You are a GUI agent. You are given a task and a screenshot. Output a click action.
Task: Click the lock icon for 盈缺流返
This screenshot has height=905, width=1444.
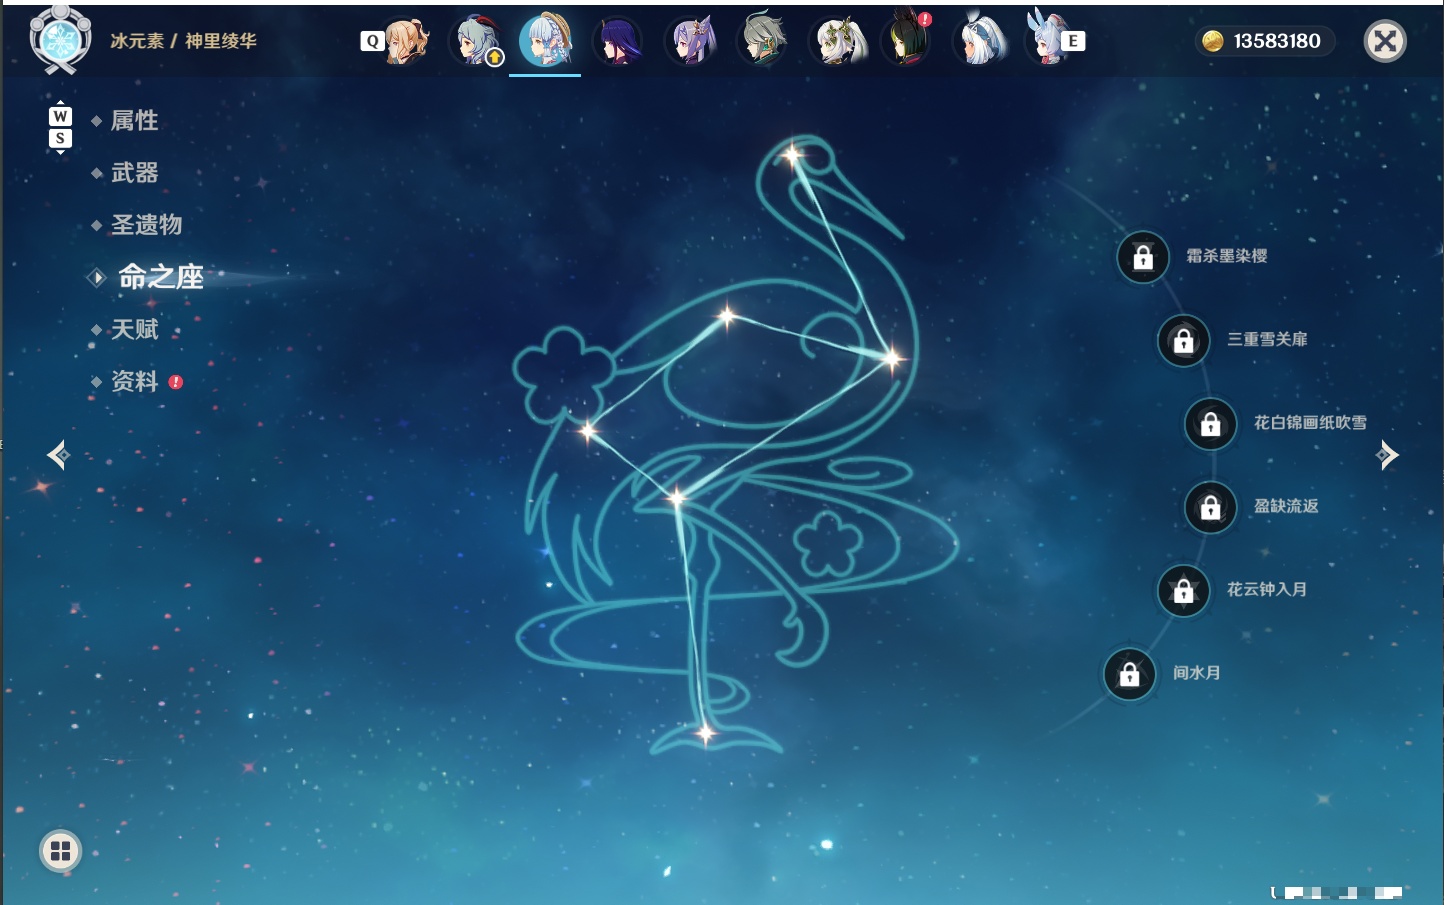pos(1211,508)
